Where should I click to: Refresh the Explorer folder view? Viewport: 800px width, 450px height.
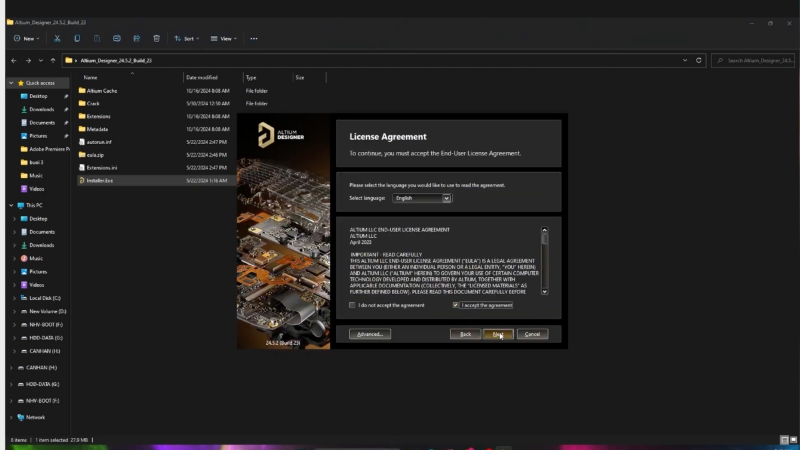[x=698, y=60]
